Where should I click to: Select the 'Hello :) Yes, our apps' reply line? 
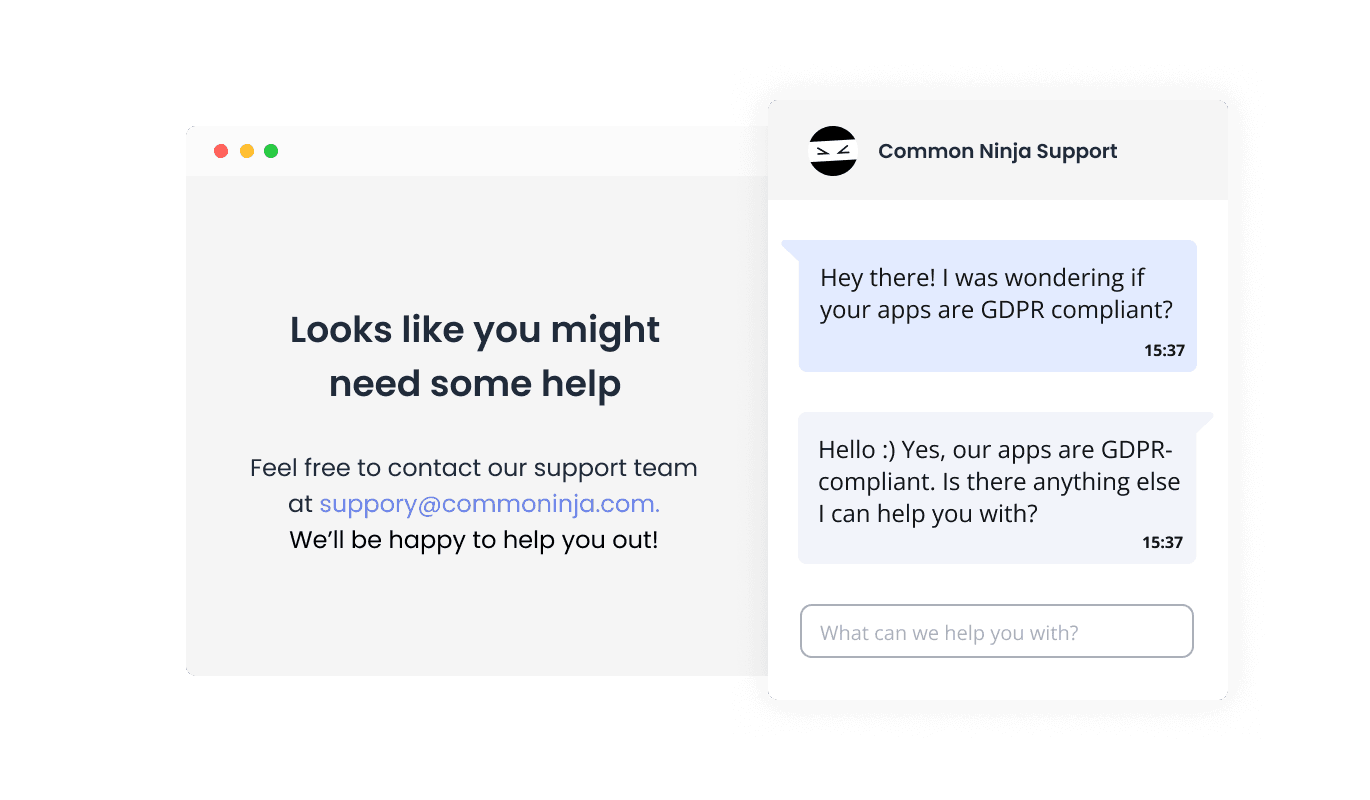click(x=995, y=449)
